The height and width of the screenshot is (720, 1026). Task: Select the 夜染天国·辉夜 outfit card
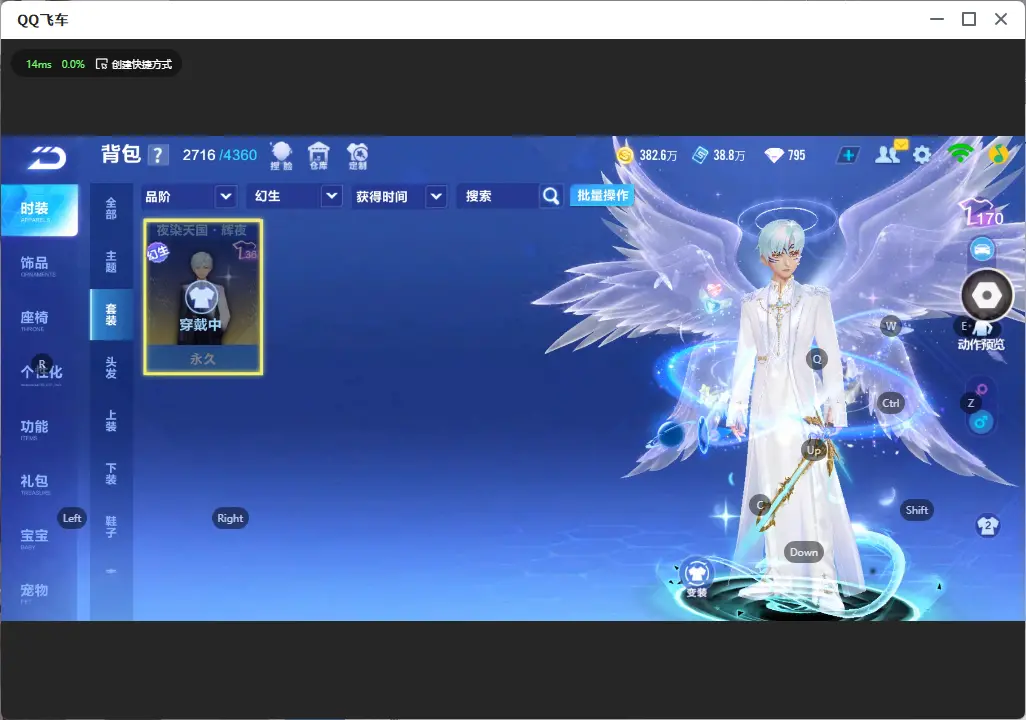click(x=203, y=297)
